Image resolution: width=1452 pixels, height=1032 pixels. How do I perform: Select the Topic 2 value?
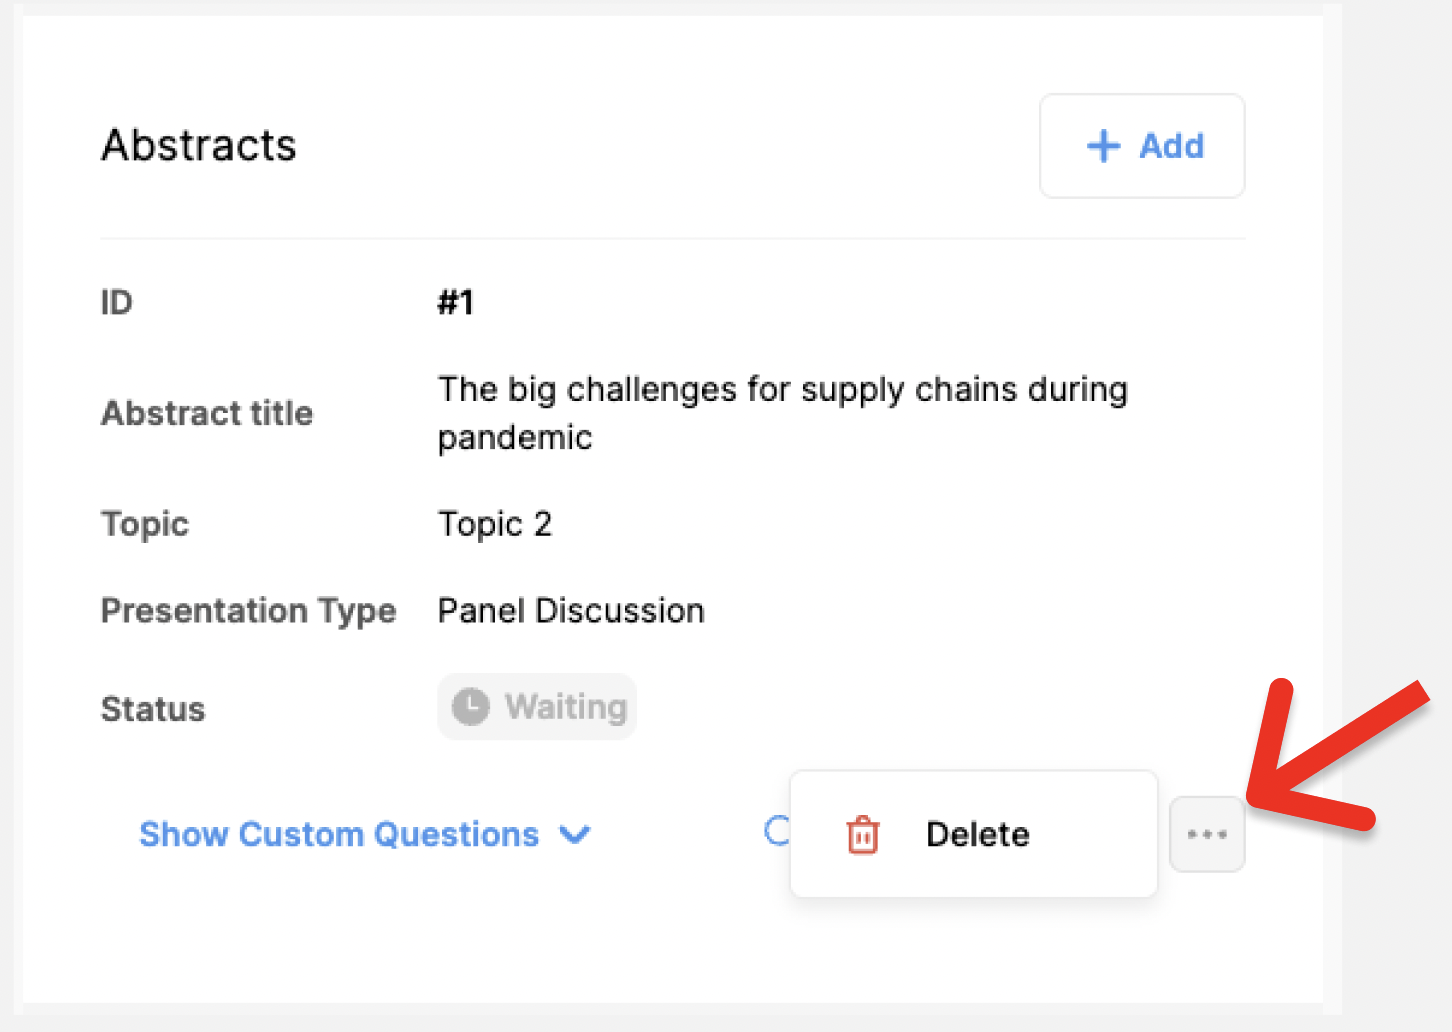tap(495, 524)
